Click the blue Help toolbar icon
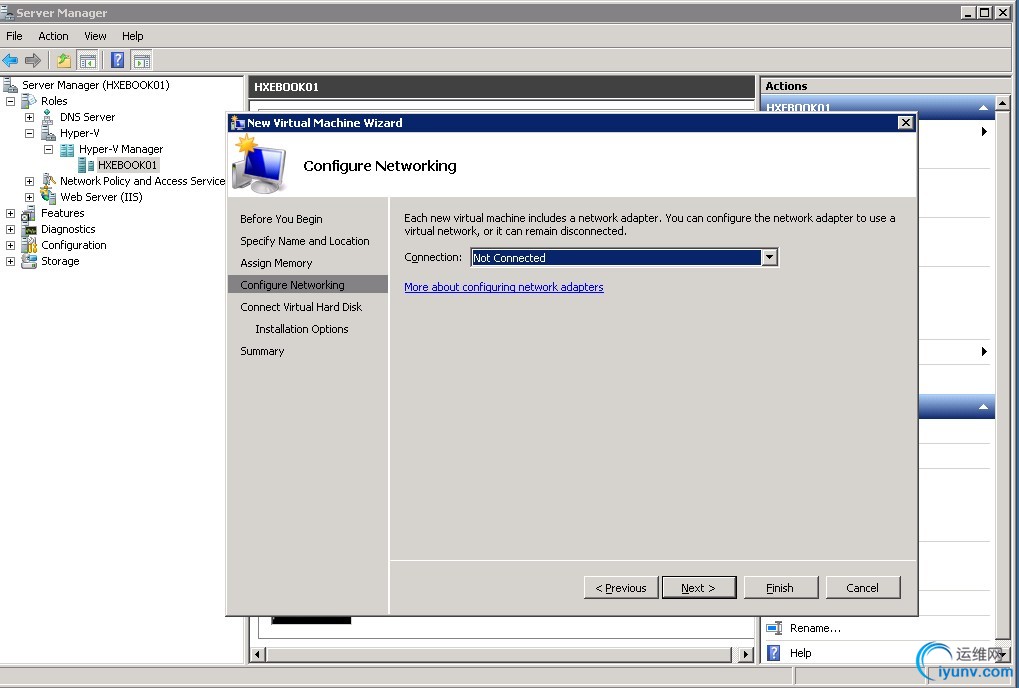 point(118,60)
